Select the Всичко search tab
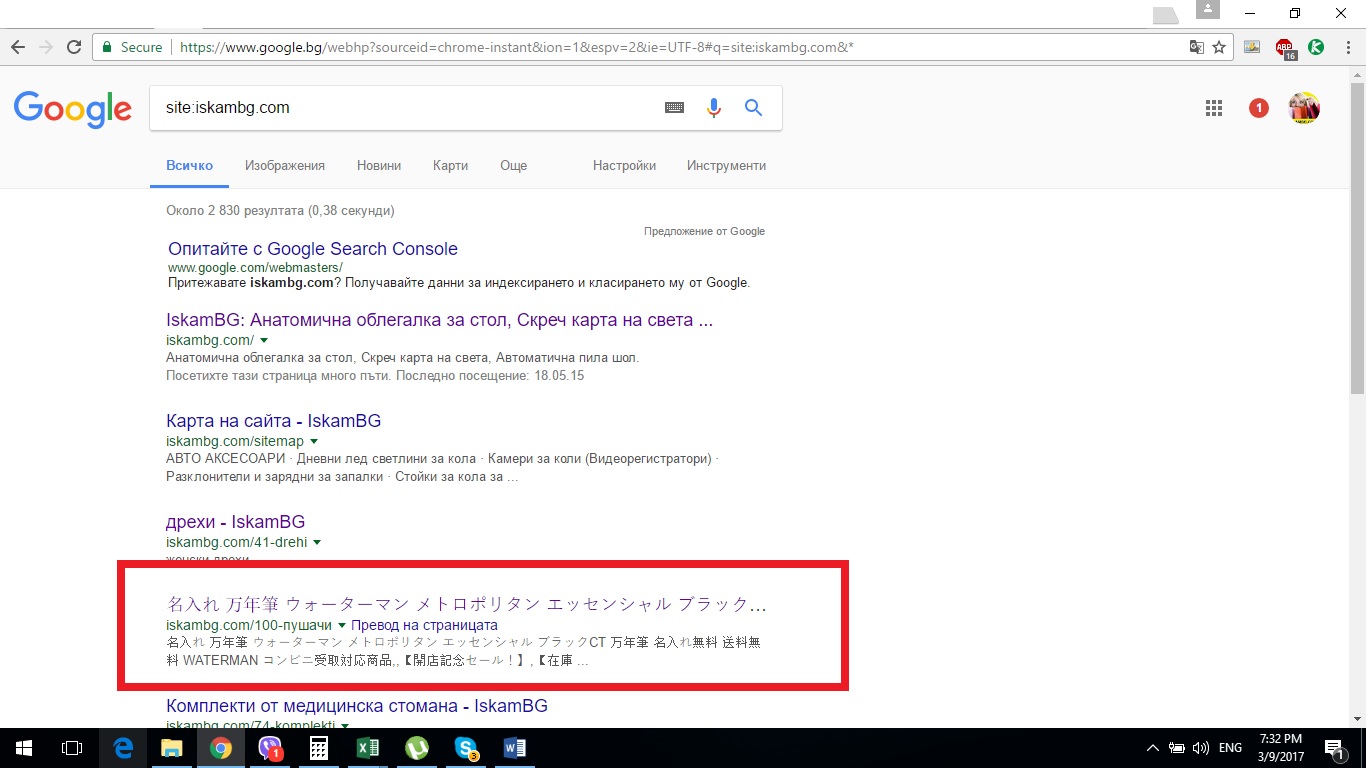The image size is (1366, 768). [190, 166]
